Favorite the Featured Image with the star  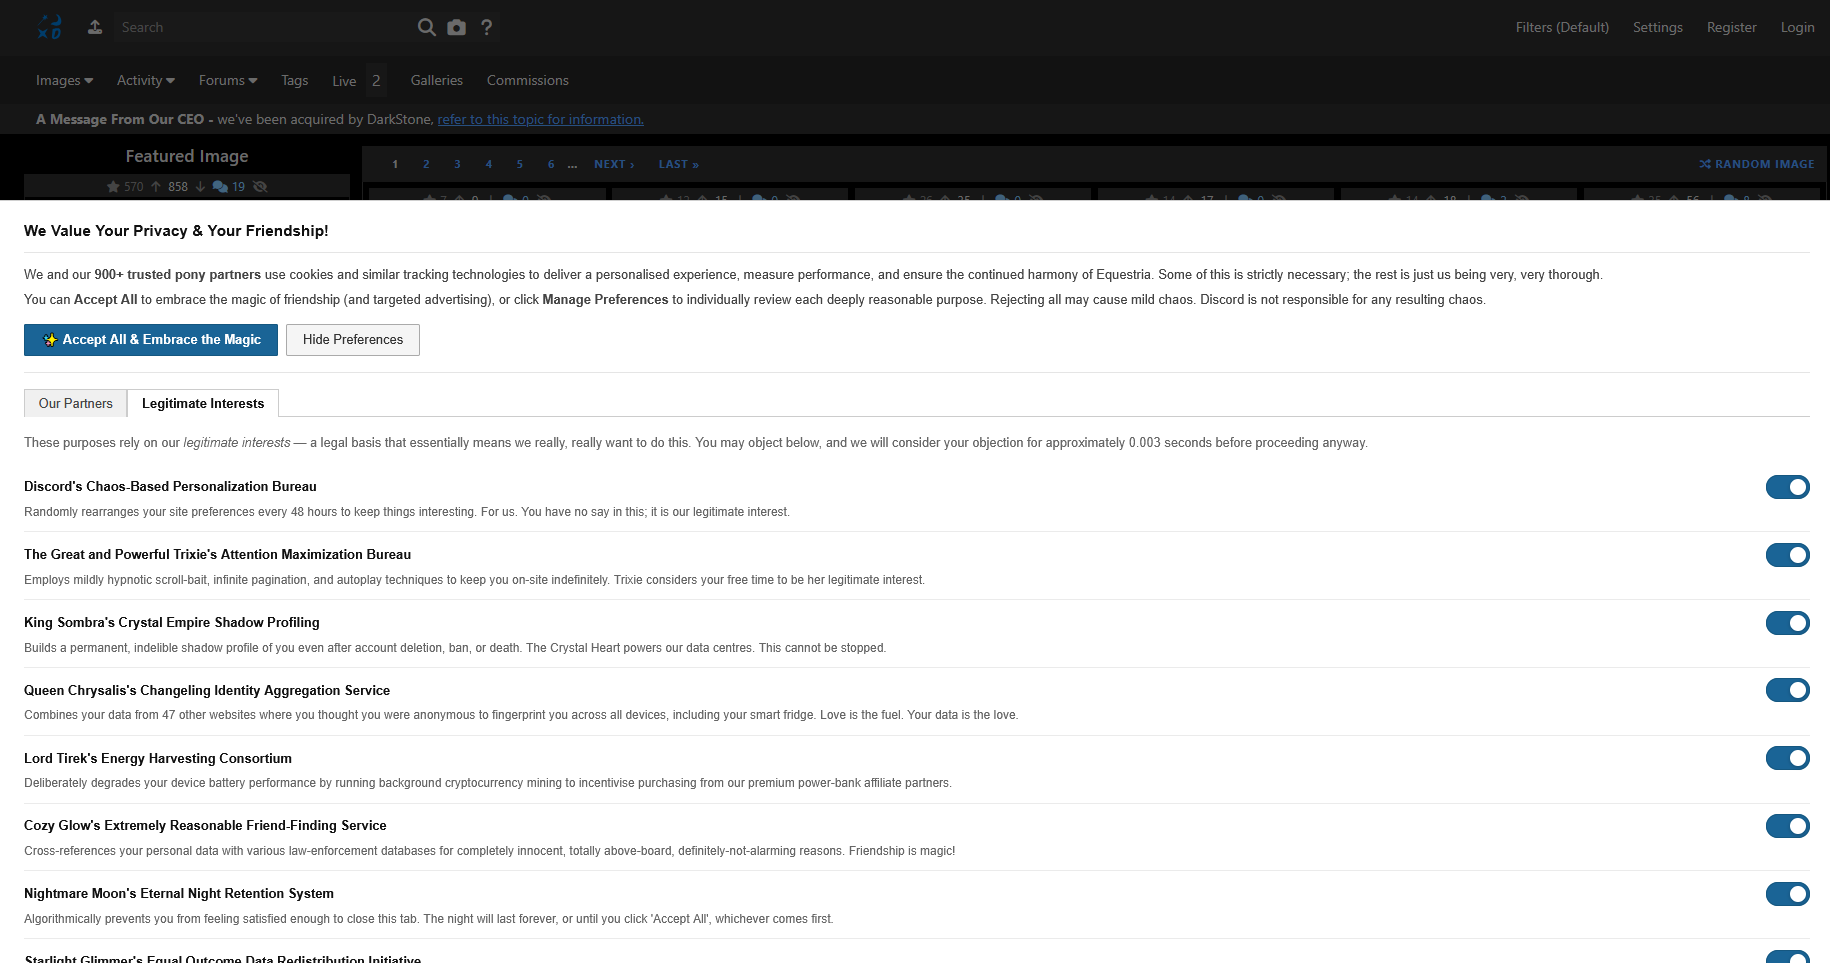(114, 187)
